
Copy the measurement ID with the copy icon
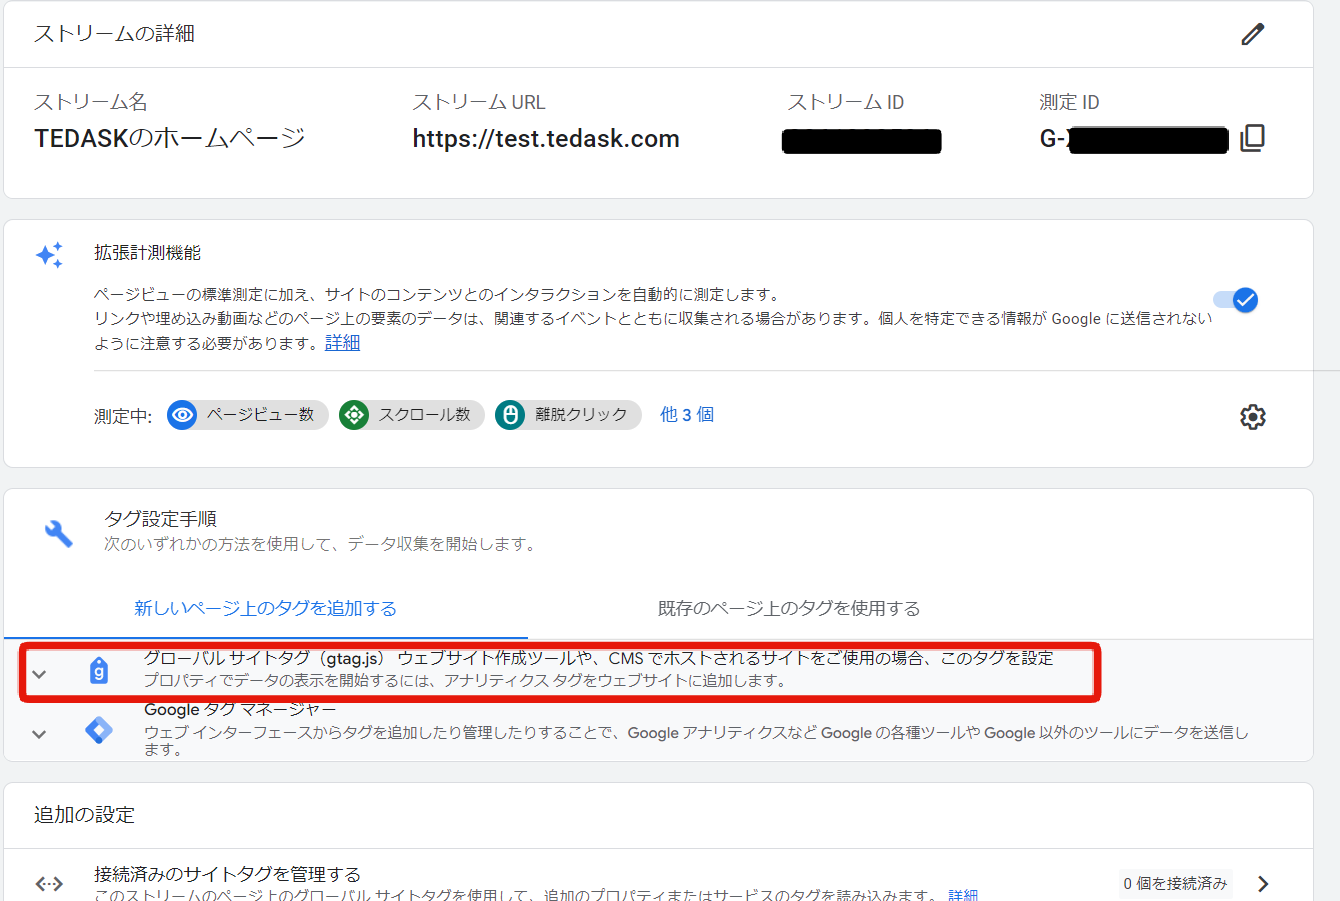pyautogui.click(x=1252, y=138)
